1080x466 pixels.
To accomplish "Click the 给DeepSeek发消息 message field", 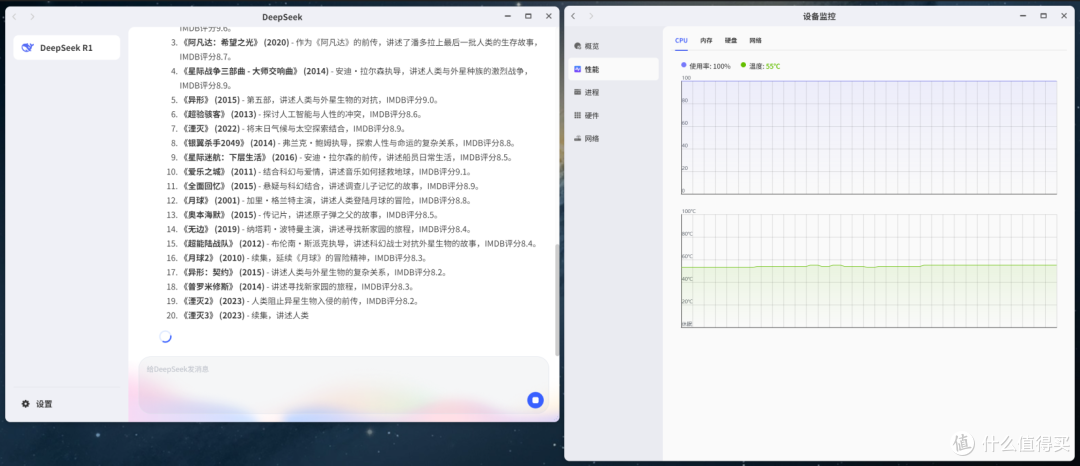I will click(344, 384).
